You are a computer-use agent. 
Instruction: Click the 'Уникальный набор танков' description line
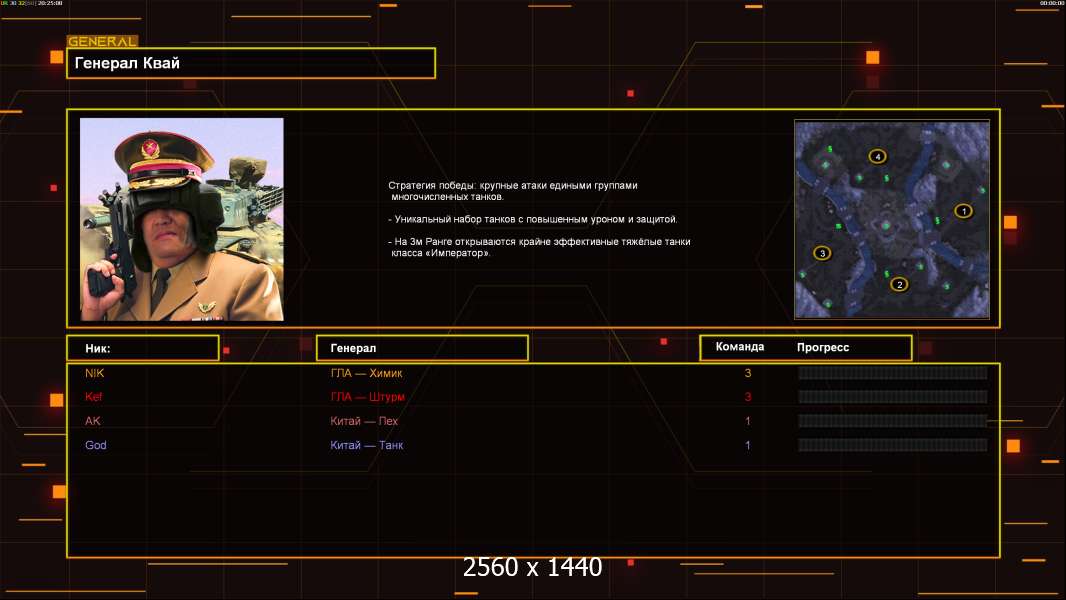coord(532,219)
